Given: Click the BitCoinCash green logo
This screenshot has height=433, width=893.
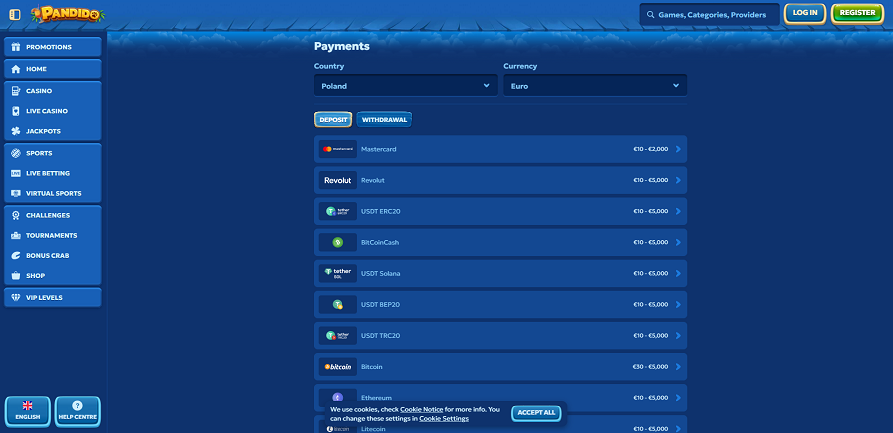Looking at the screenshot, I should click(x=338, y=242).
